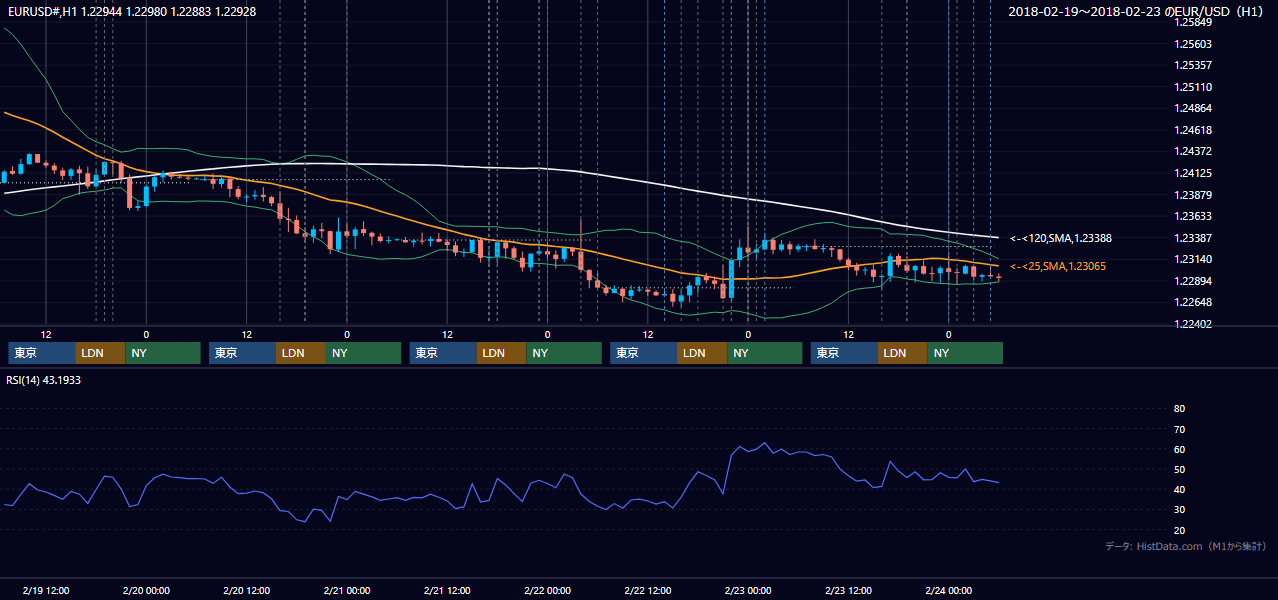Click the 1.25849 price axis label
The height and width of the screenshot is (600, 1278).
1192,22
